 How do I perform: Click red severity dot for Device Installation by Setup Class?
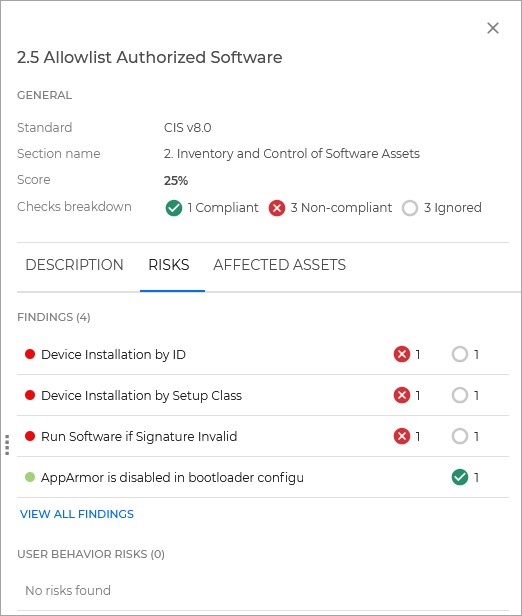click(30, 395)
